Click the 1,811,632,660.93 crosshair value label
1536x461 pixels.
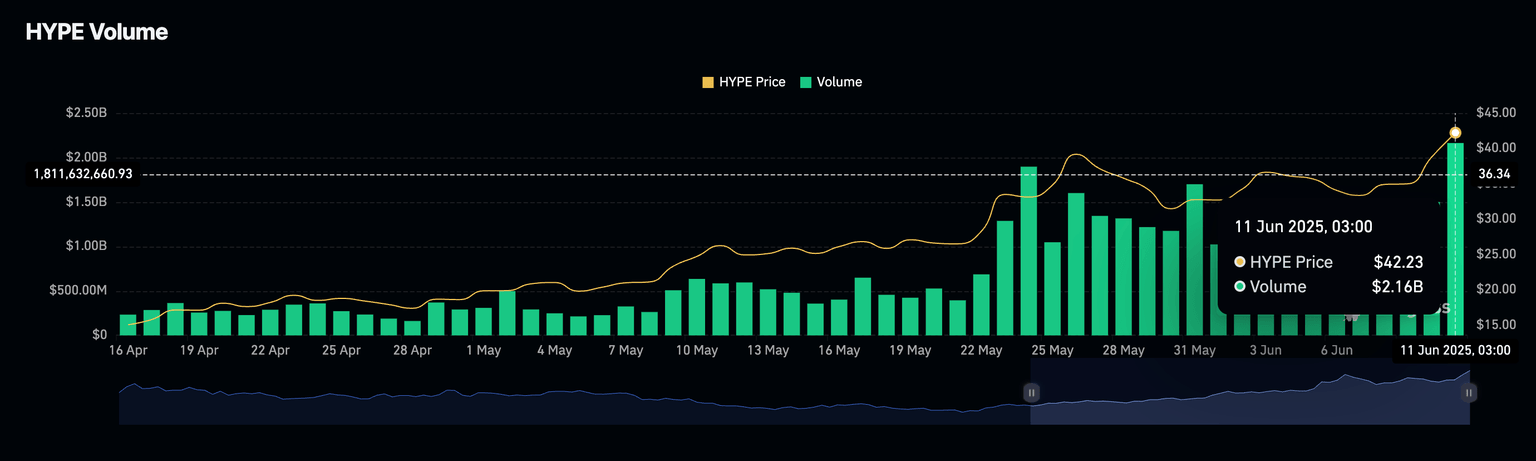pyautogui.click(x=83, y=174)
